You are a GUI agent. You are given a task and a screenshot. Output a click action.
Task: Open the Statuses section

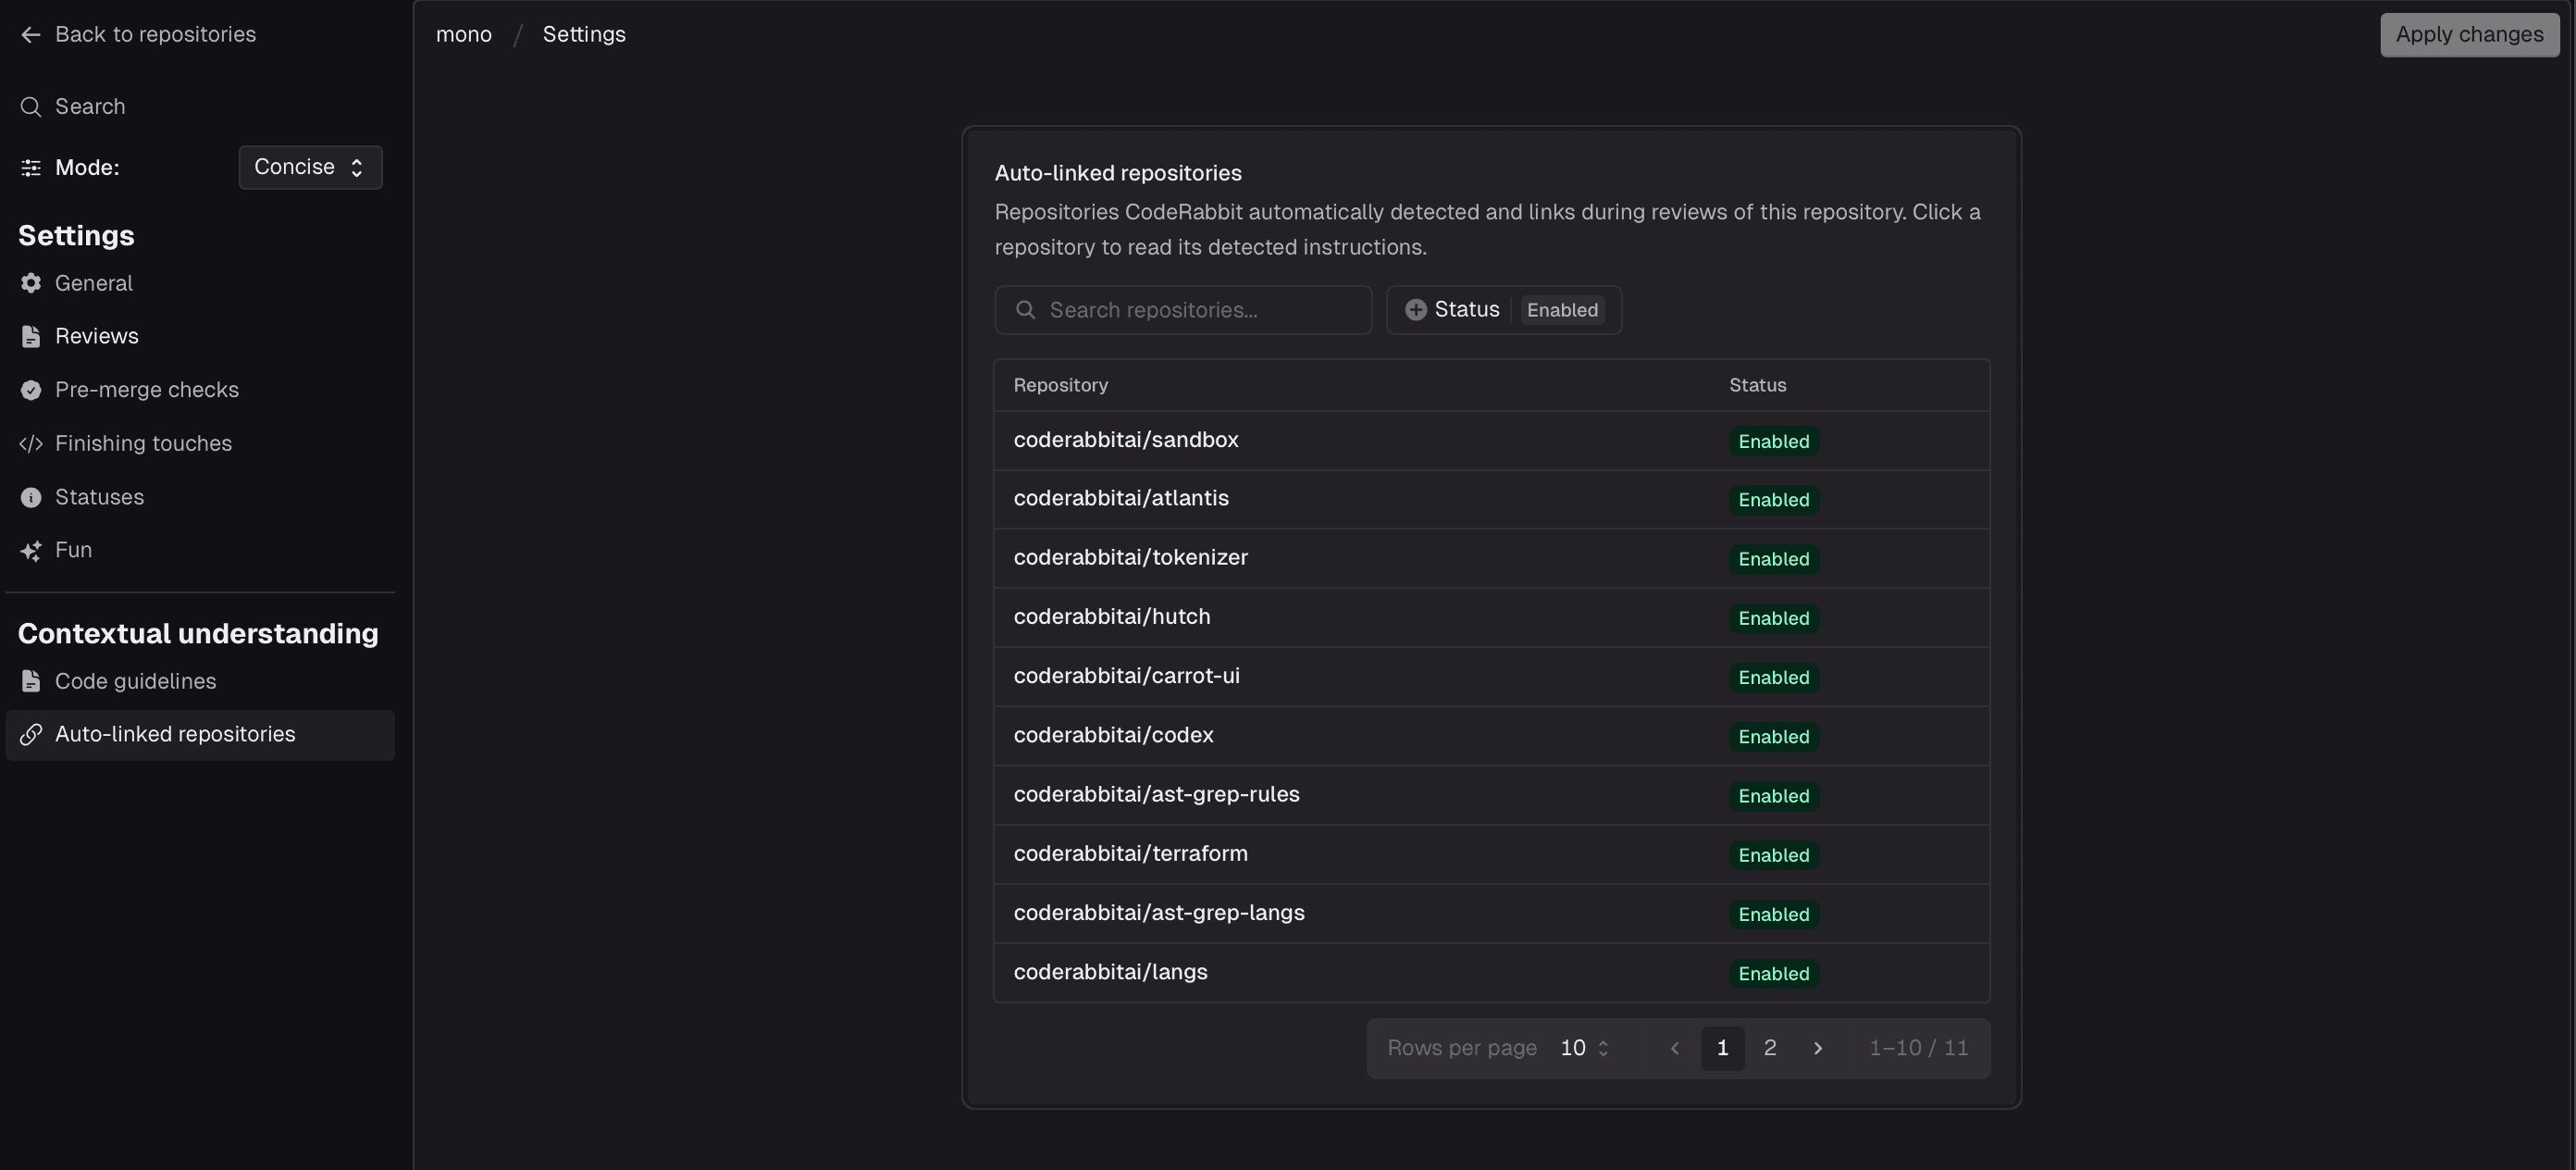(x=200, y=498)
